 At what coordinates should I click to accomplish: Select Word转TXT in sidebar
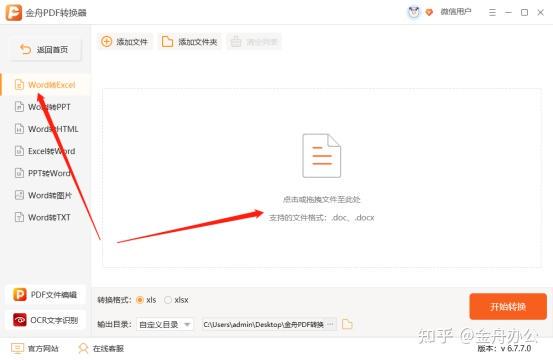(45, 217)
